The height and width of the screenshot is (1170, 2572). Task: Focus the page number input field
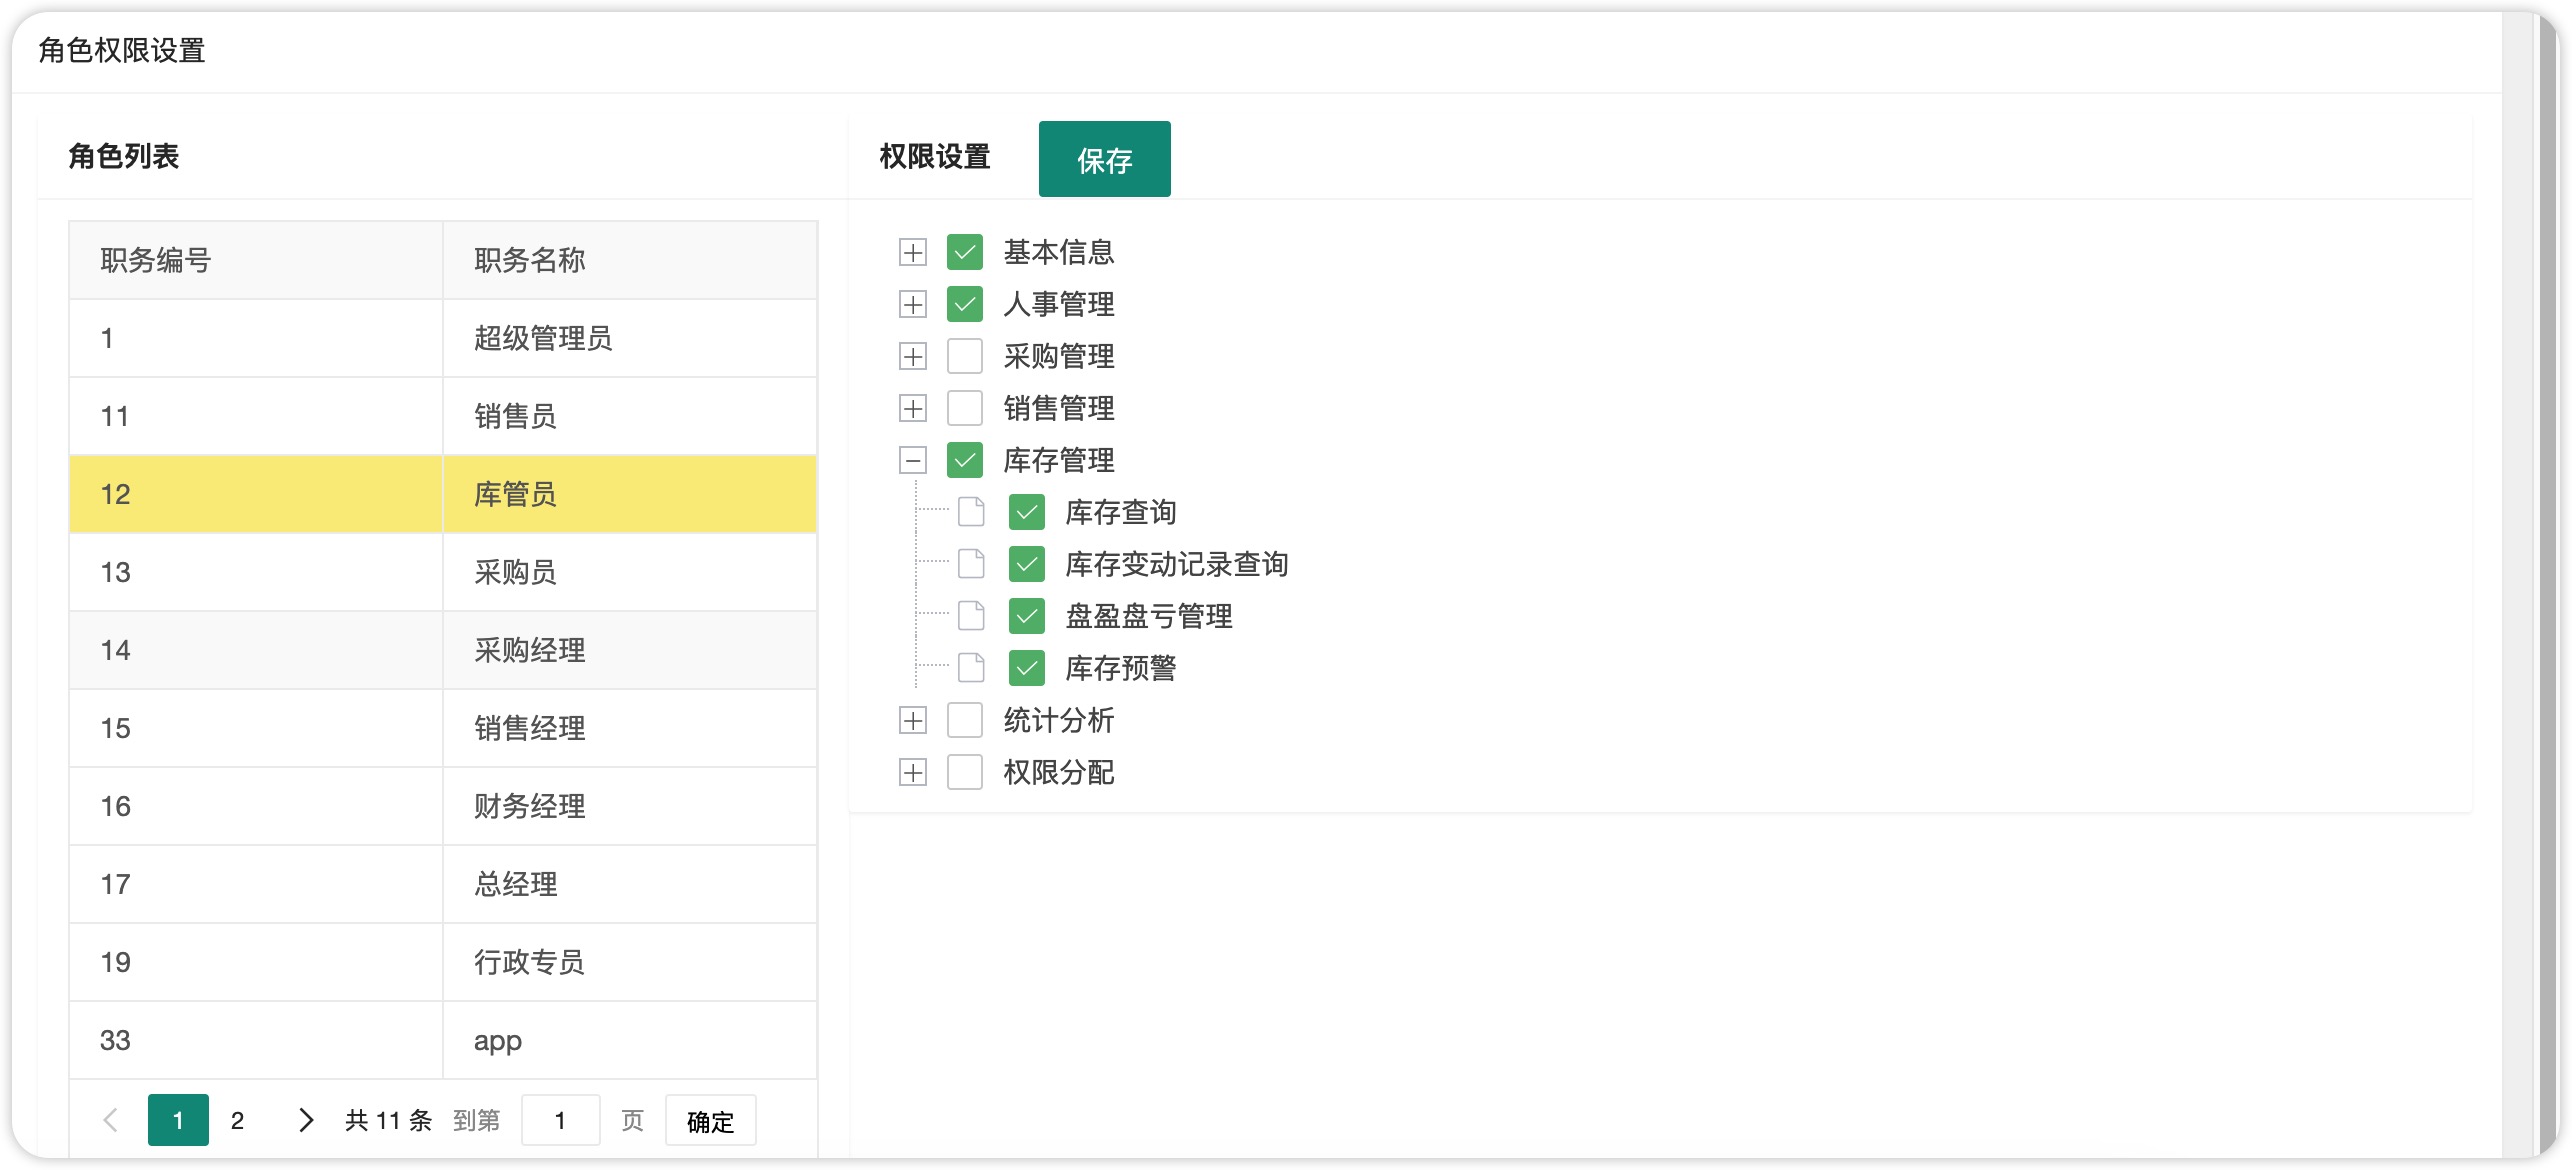(x=560, y=1120)
